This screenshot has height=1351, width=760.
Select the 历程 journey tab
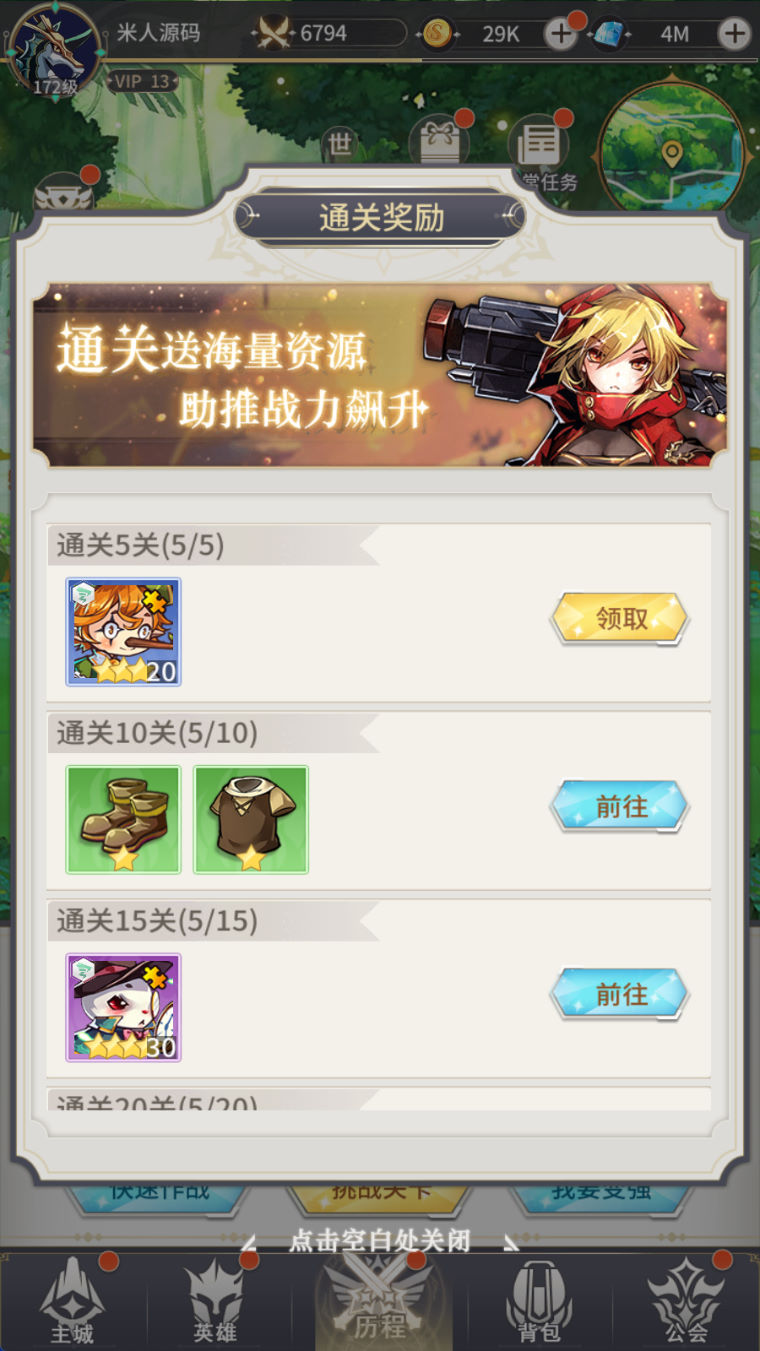tap(380, 1301)
